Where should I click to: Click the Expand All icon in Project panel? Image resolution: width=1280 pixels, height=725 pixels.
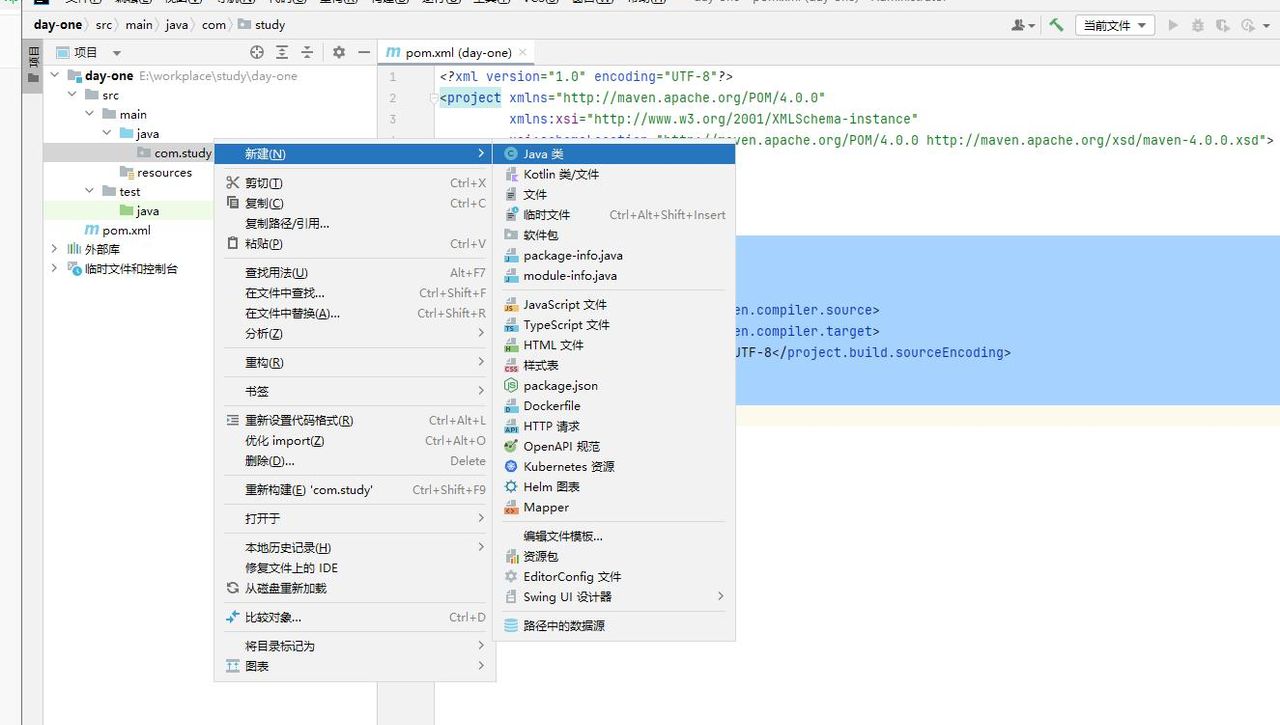pos(282,52)
